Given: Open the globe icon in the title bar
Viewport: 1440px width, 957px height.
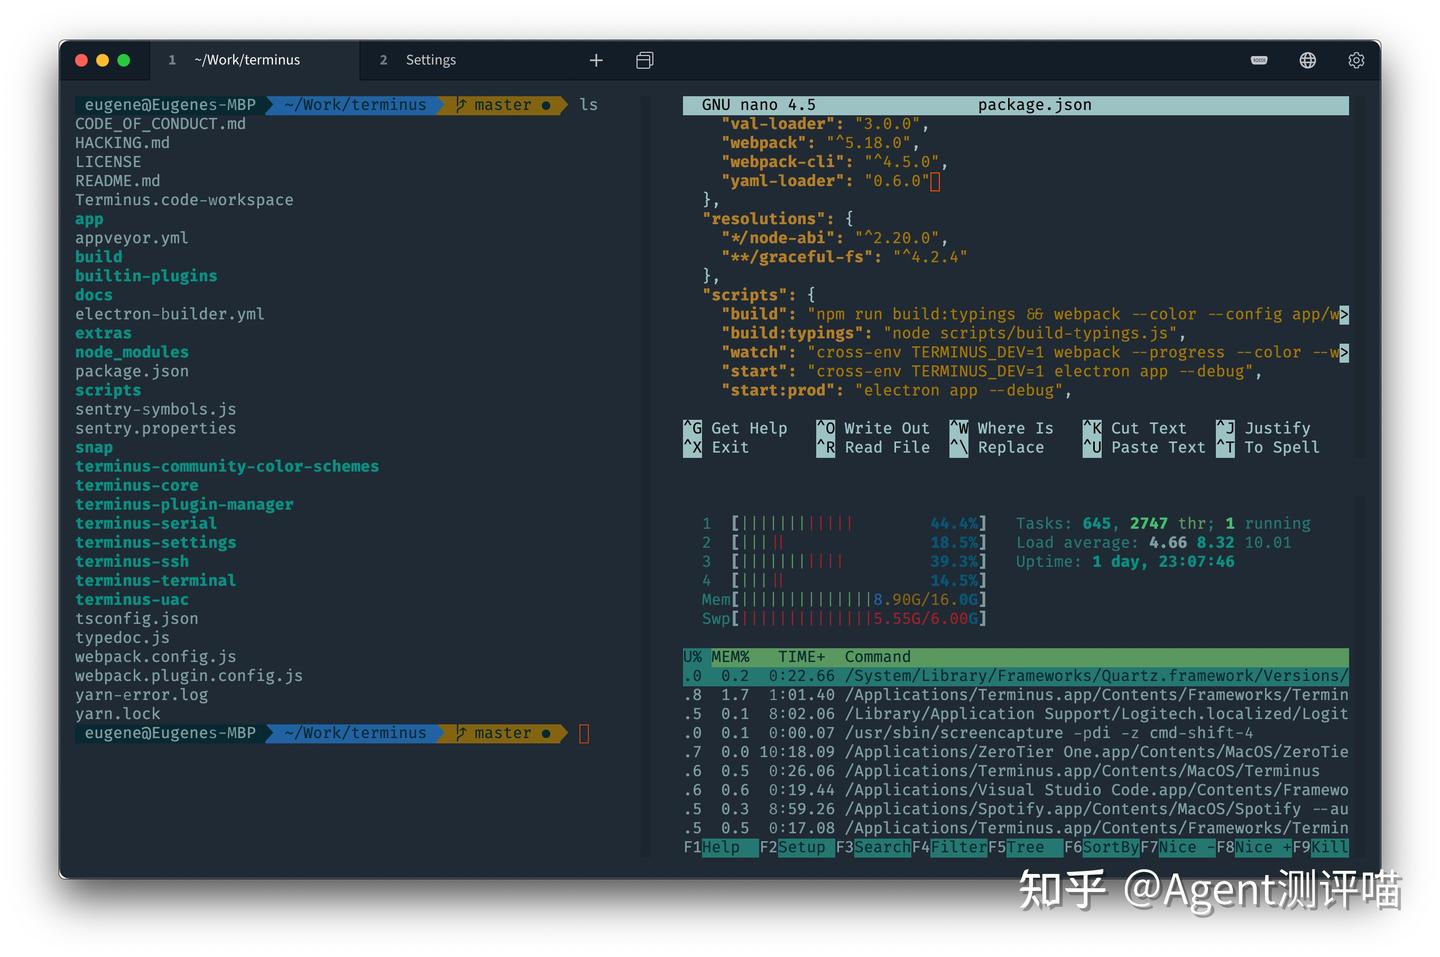Looking at the screenshot, I should click(1307, 60).
